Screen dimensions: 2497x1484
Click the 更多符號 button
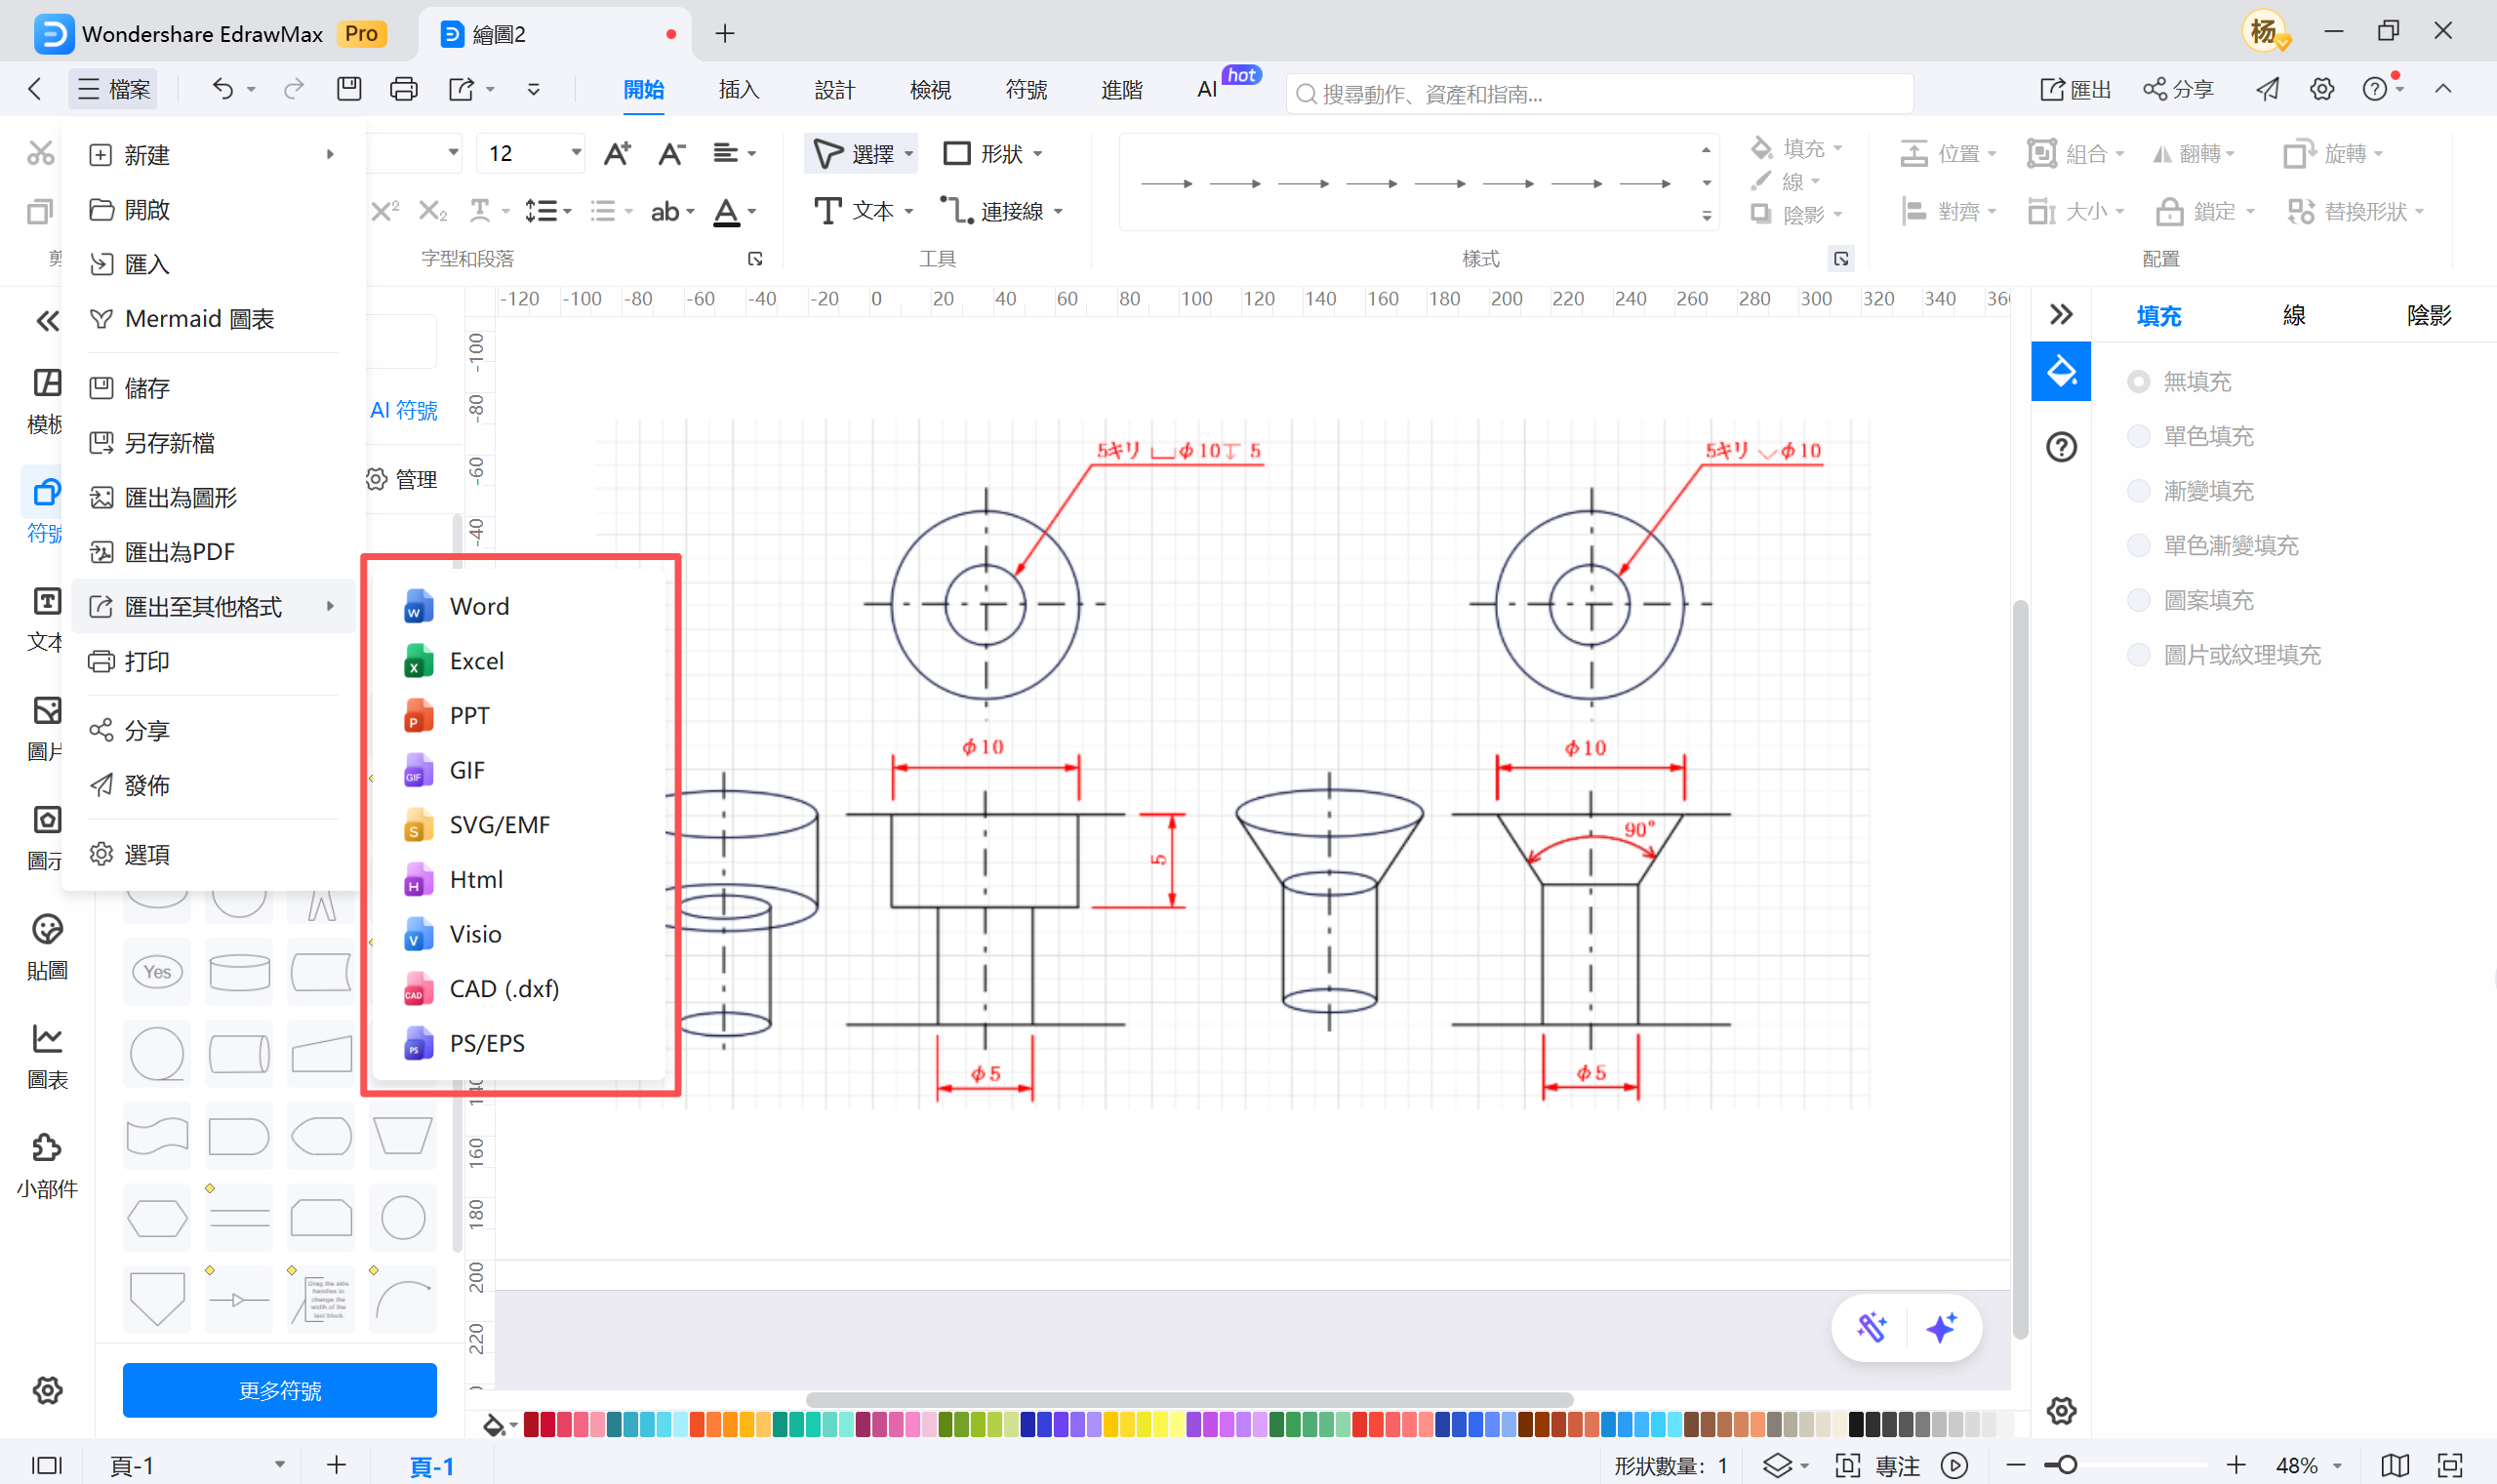(x=279, y=1390)
